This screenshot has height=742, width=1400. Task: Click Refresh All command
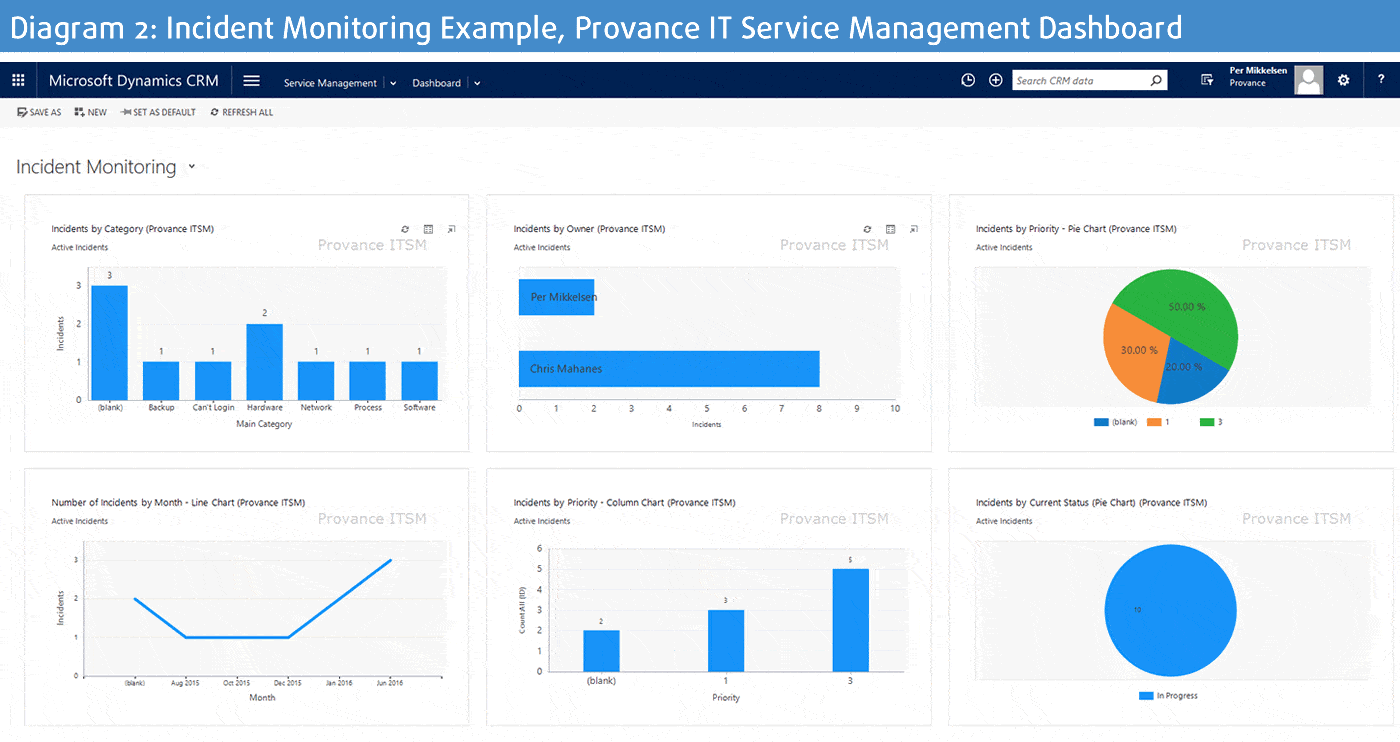coord(242,113)
